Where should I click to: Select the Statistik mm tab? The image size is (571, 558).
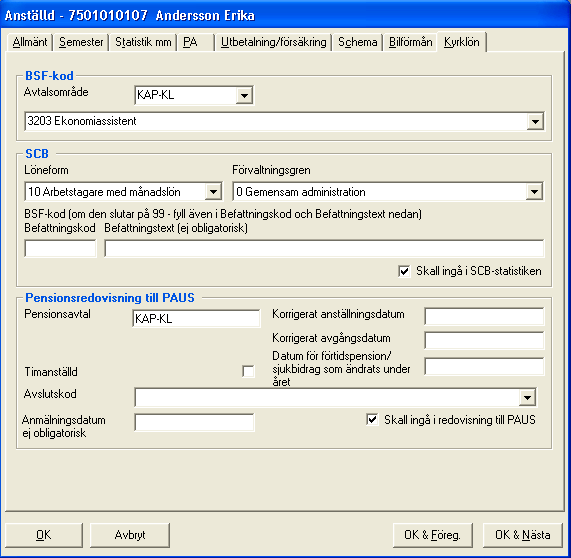click(x=143, y=42)
